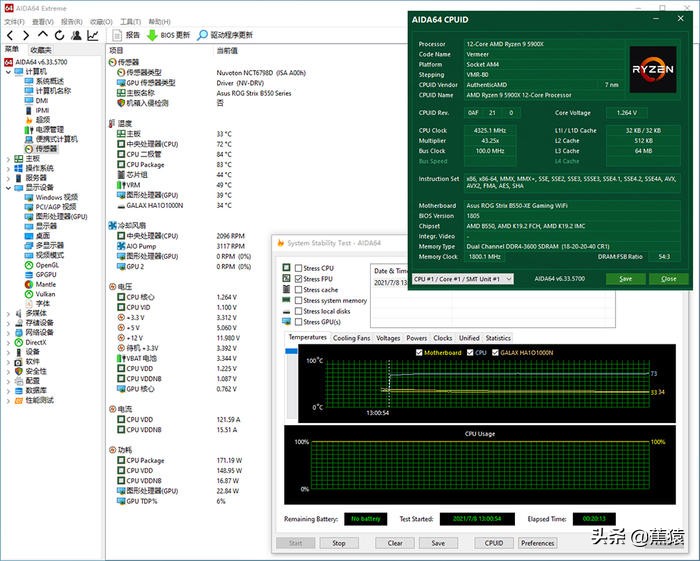The image size is (700, 561).
Task: Click the 驱动程序更新 magnifier icon
Action: point(201,35)
